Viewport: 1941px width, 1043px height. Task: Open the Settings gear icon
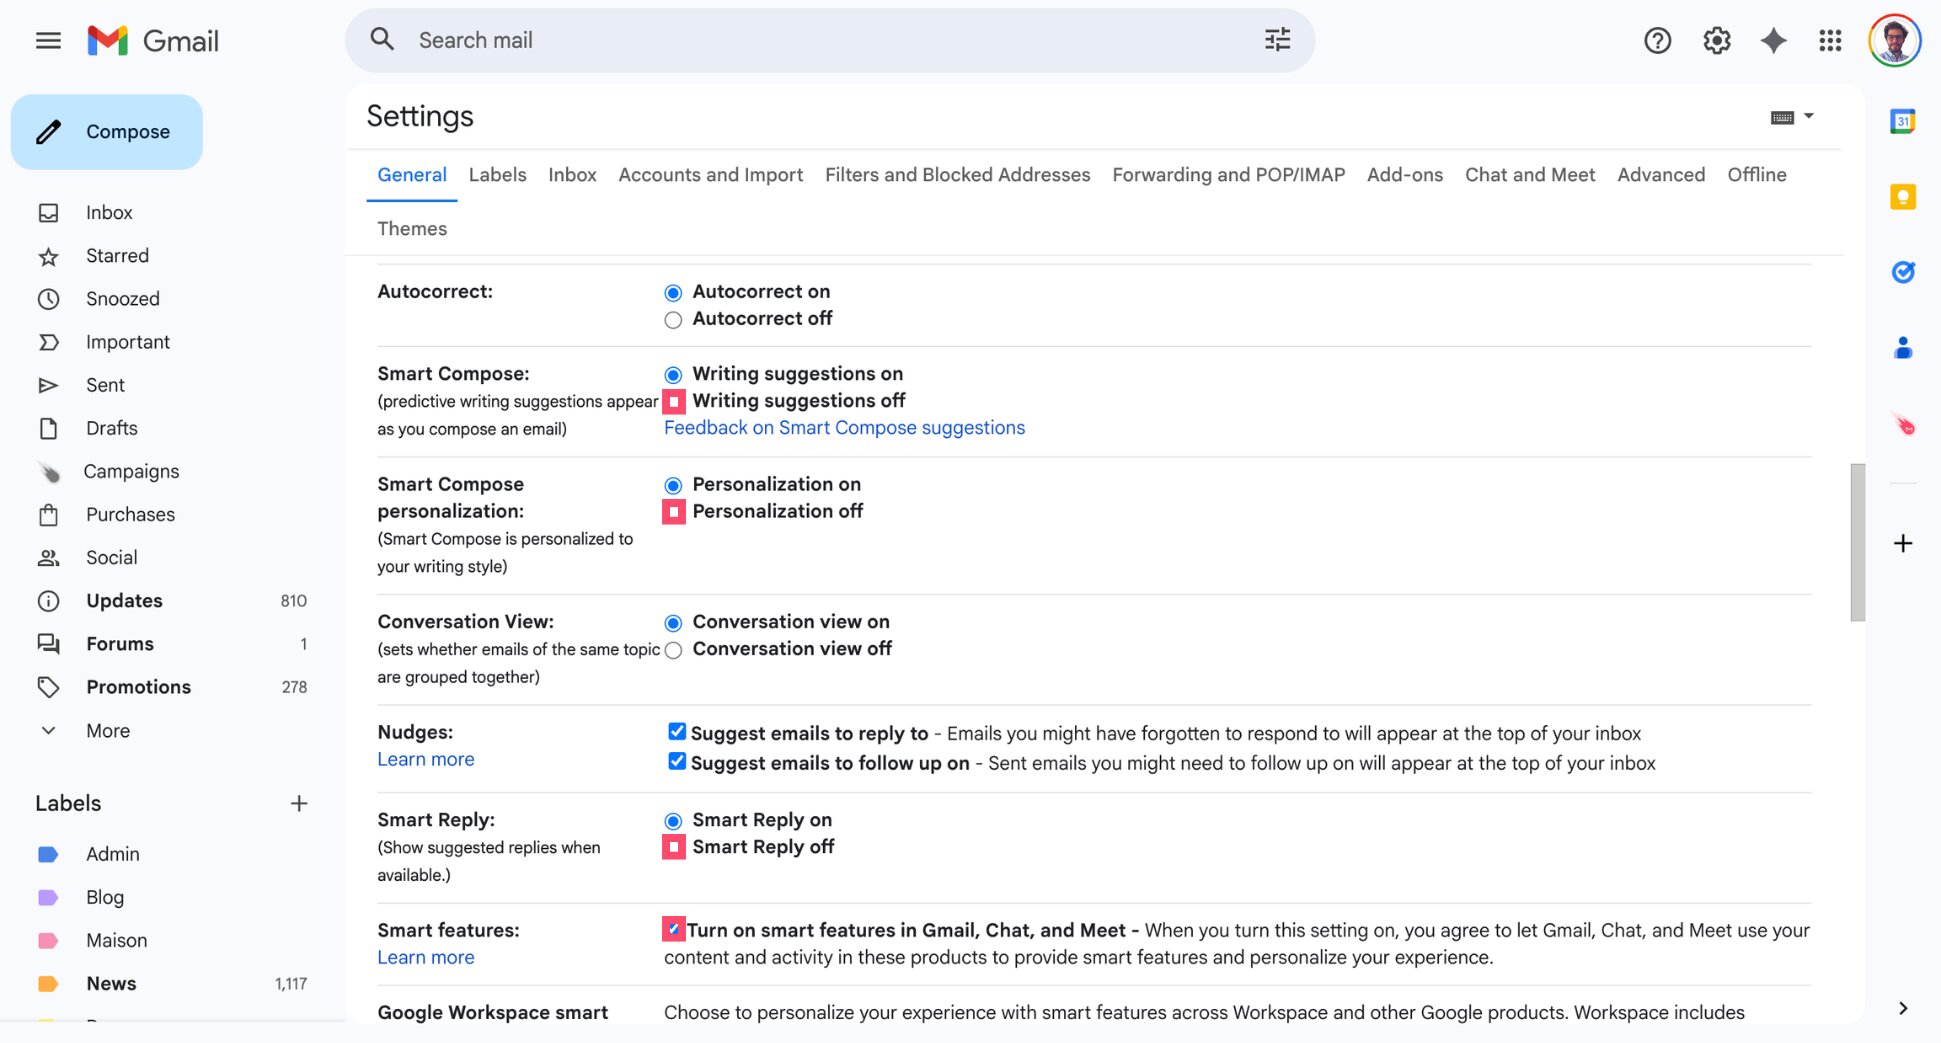(x=1716, y=41)
